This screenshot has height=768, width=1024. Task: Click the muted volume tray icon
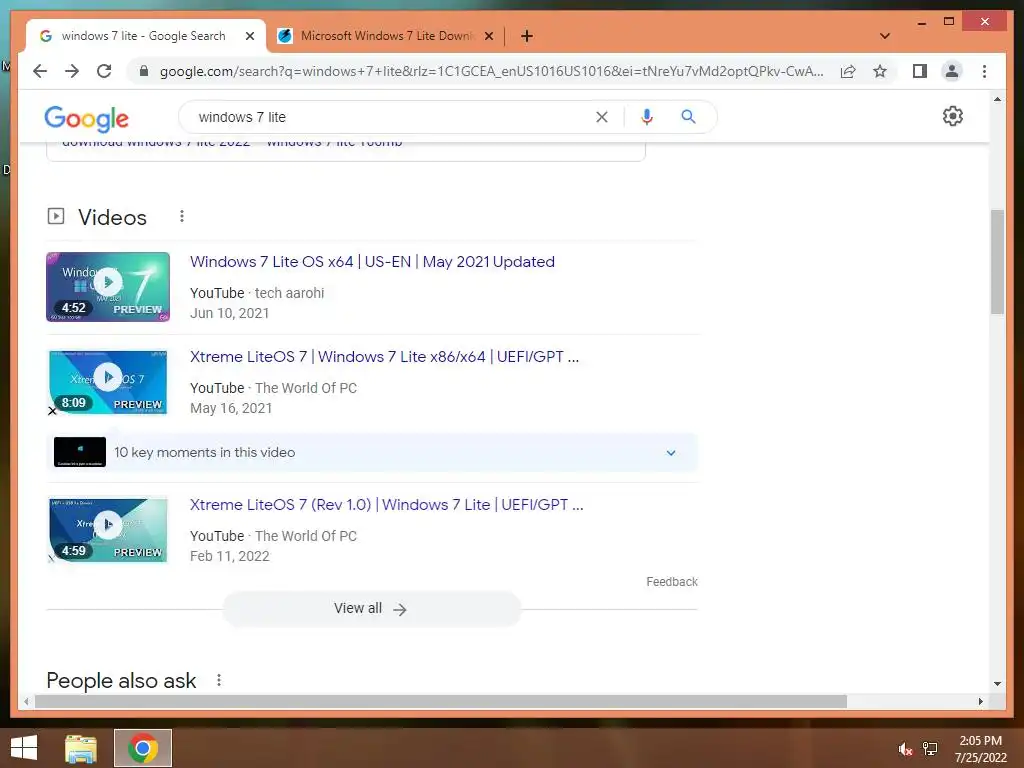pyautogui.click(x=904, y=749)
